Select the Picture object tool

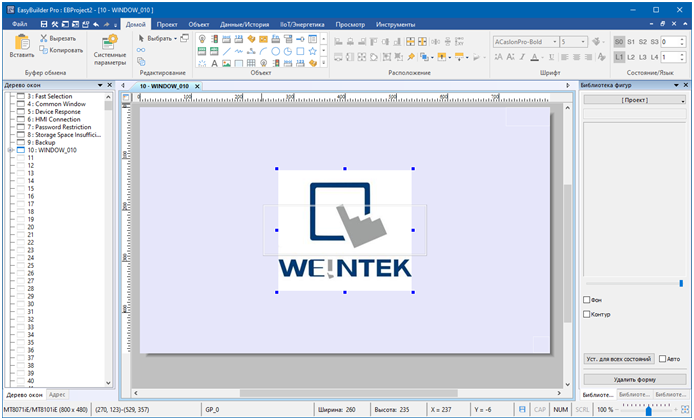227,63
